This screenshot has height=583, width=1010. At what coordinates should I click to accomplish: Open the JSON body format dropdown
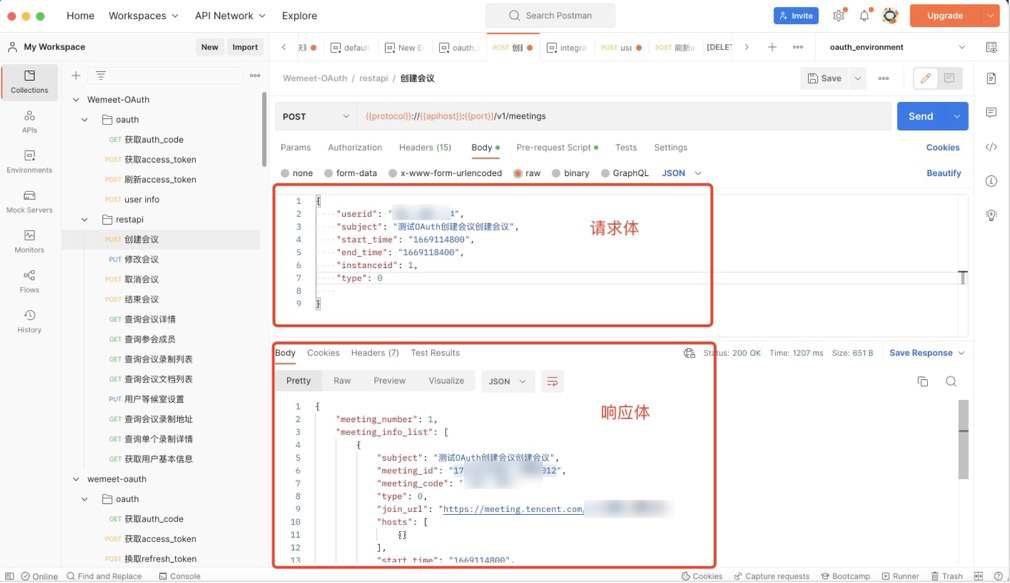coord(681,173)
